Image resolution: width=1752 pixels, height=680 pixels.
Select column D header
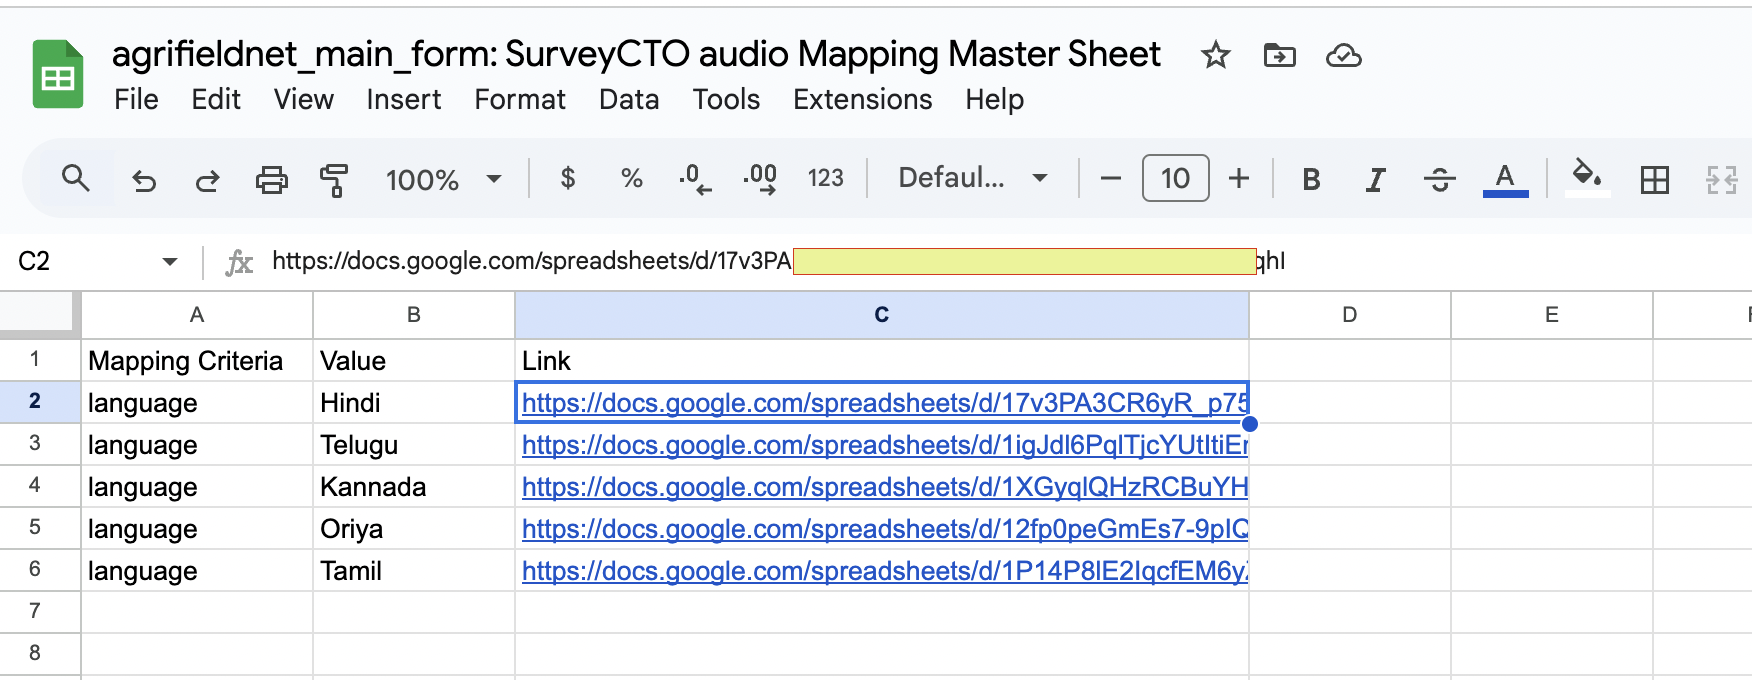pos(1350,315)
